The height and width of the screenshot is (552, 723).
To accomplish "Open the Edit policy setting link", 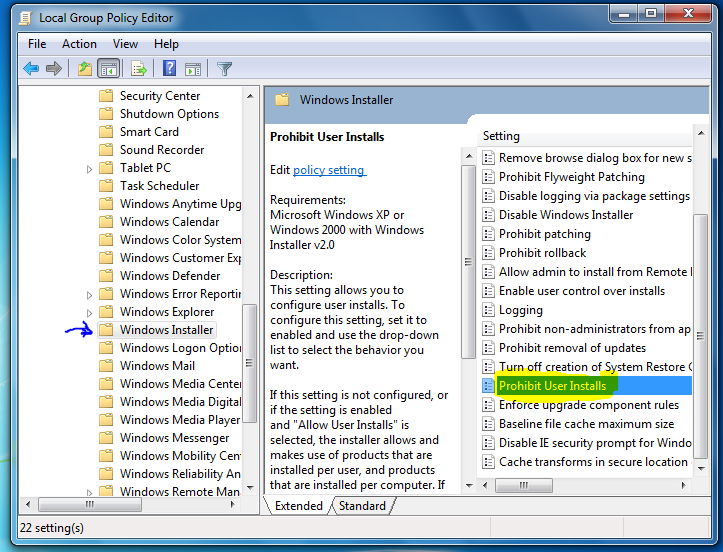I will click(x=328, y=170).
